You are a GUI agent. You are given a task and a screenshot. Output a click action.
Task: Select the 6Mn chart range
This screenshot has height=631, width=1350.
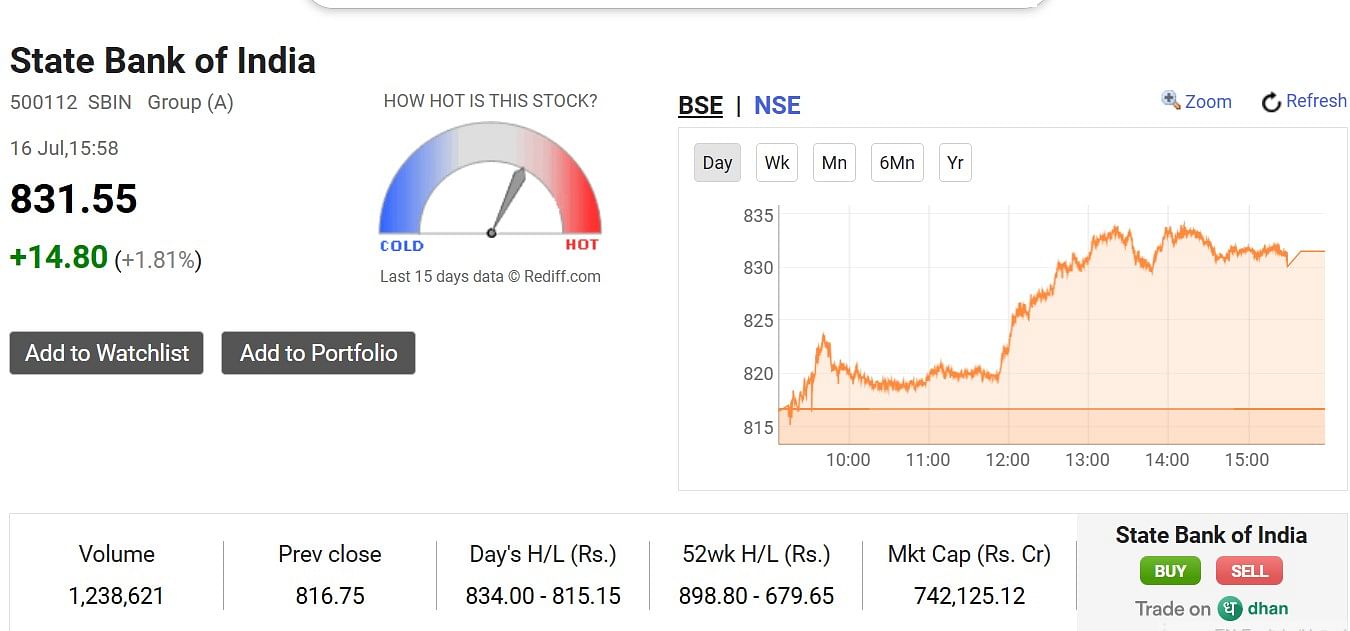(x=897, y=163)
